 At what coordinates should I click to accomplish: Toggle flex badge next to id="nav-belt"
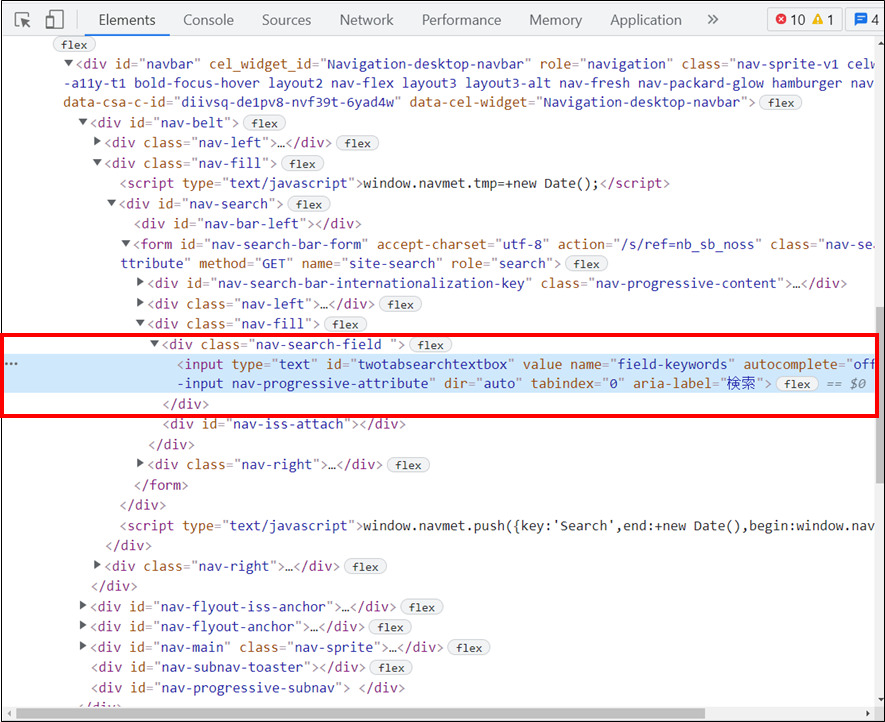point(264,123)
